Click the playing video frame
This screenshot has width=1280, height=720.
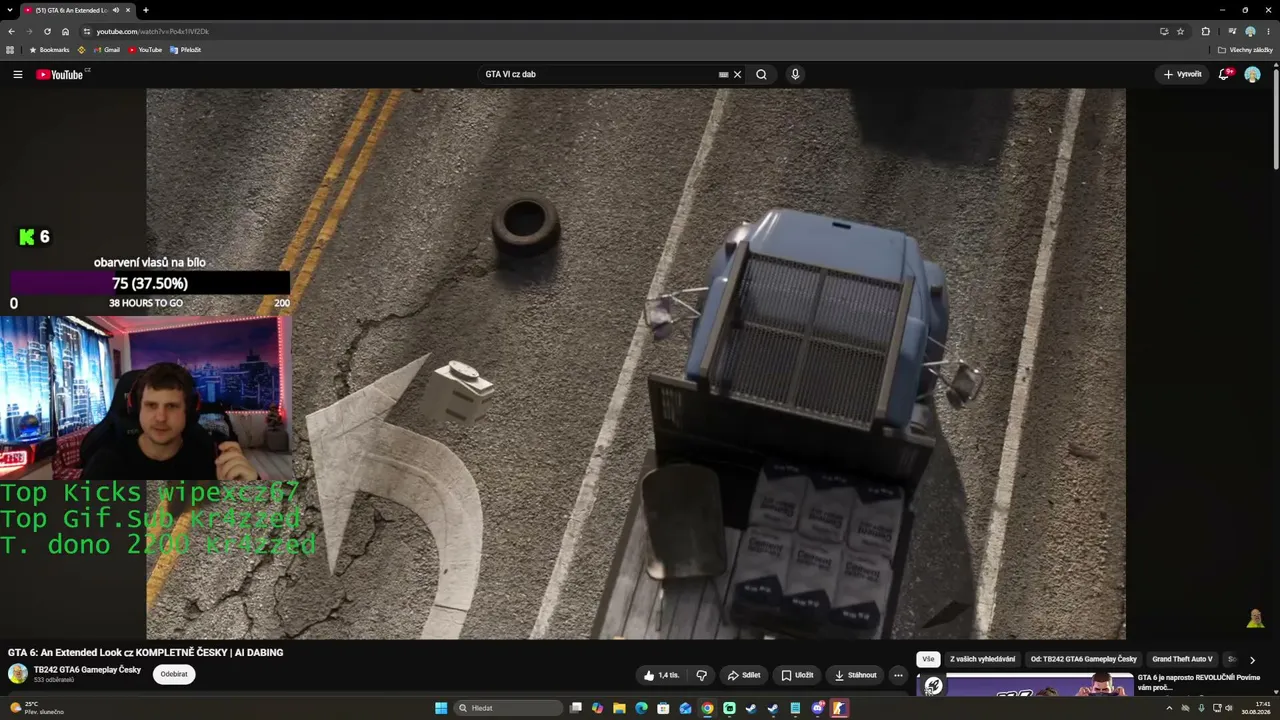pos(636,364)
